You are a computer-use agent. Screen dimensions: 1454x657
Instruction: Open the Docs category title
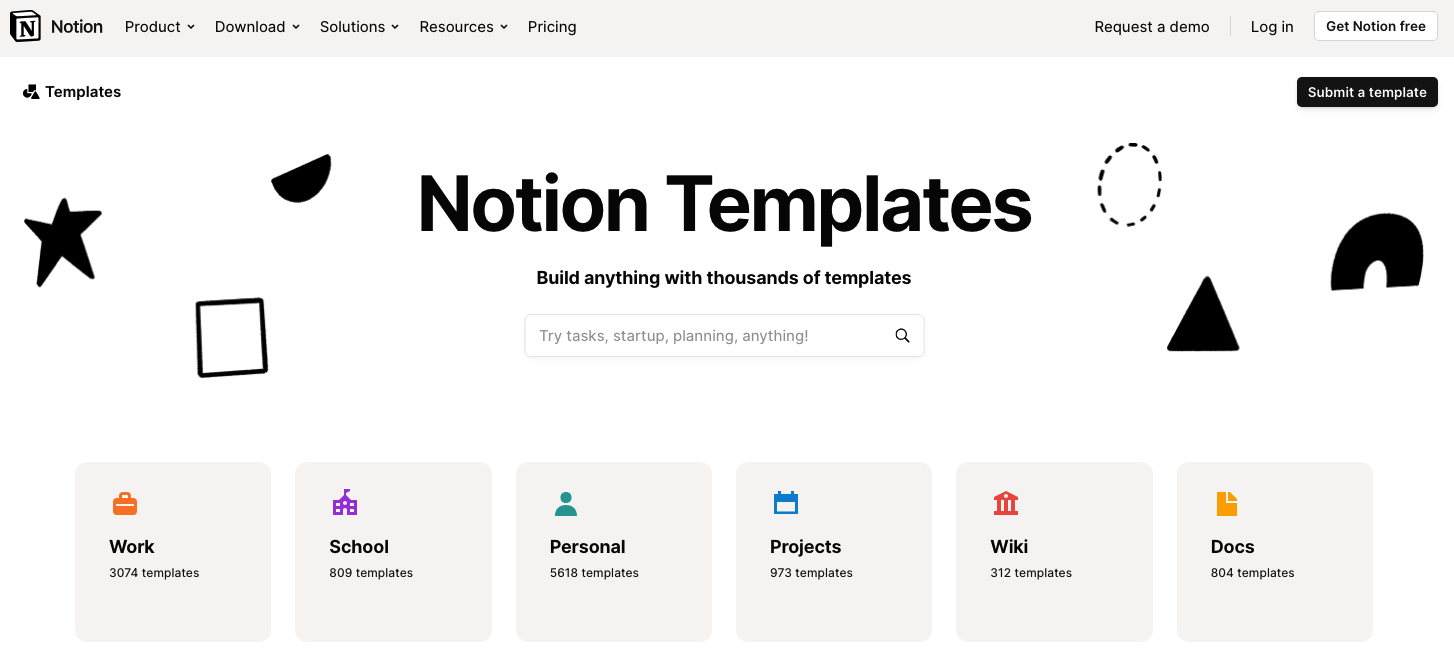(1232, 547)
